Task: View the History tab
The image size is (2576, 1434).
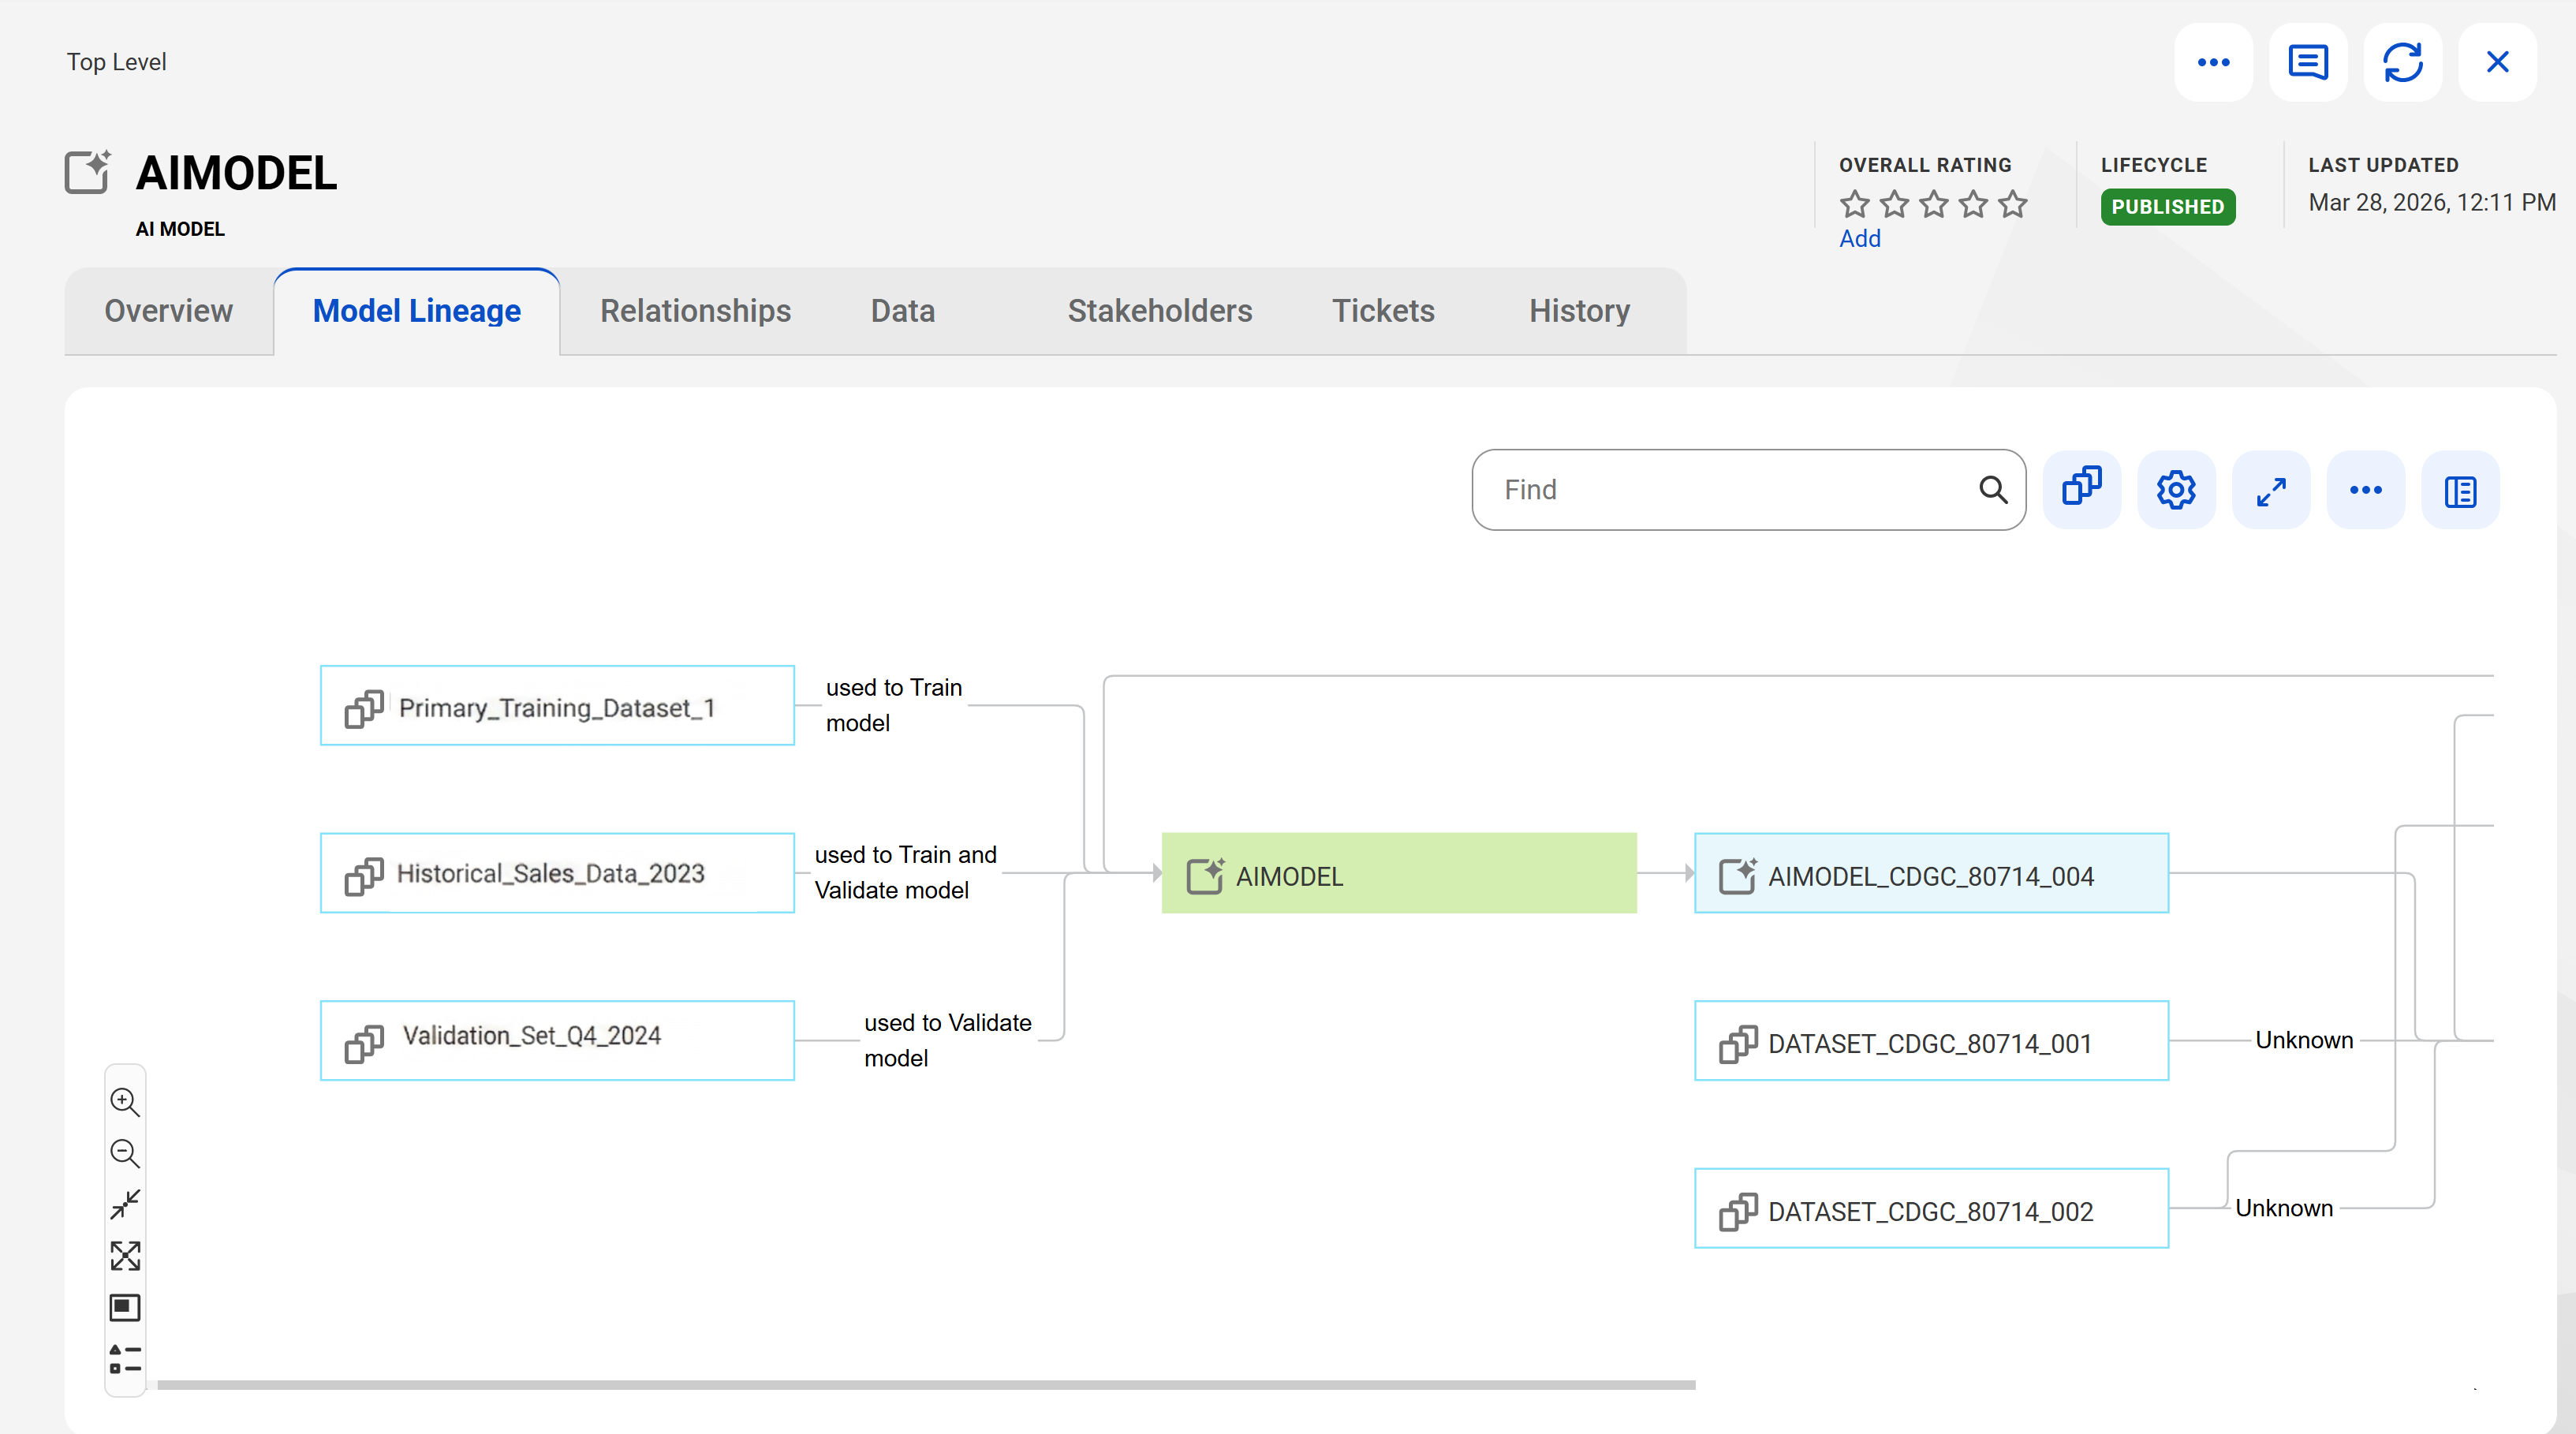Action: click(x=1578, y=311)
